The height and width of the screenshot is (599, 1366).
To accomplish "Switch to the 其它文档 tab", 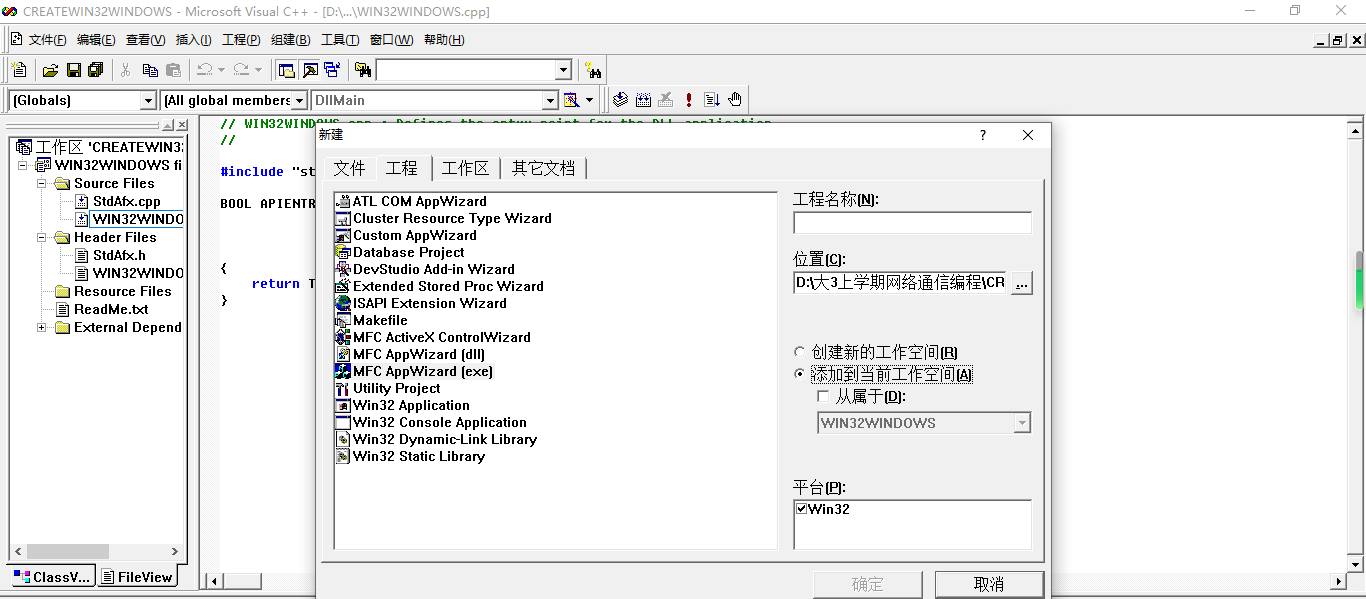I will (543, 168).
